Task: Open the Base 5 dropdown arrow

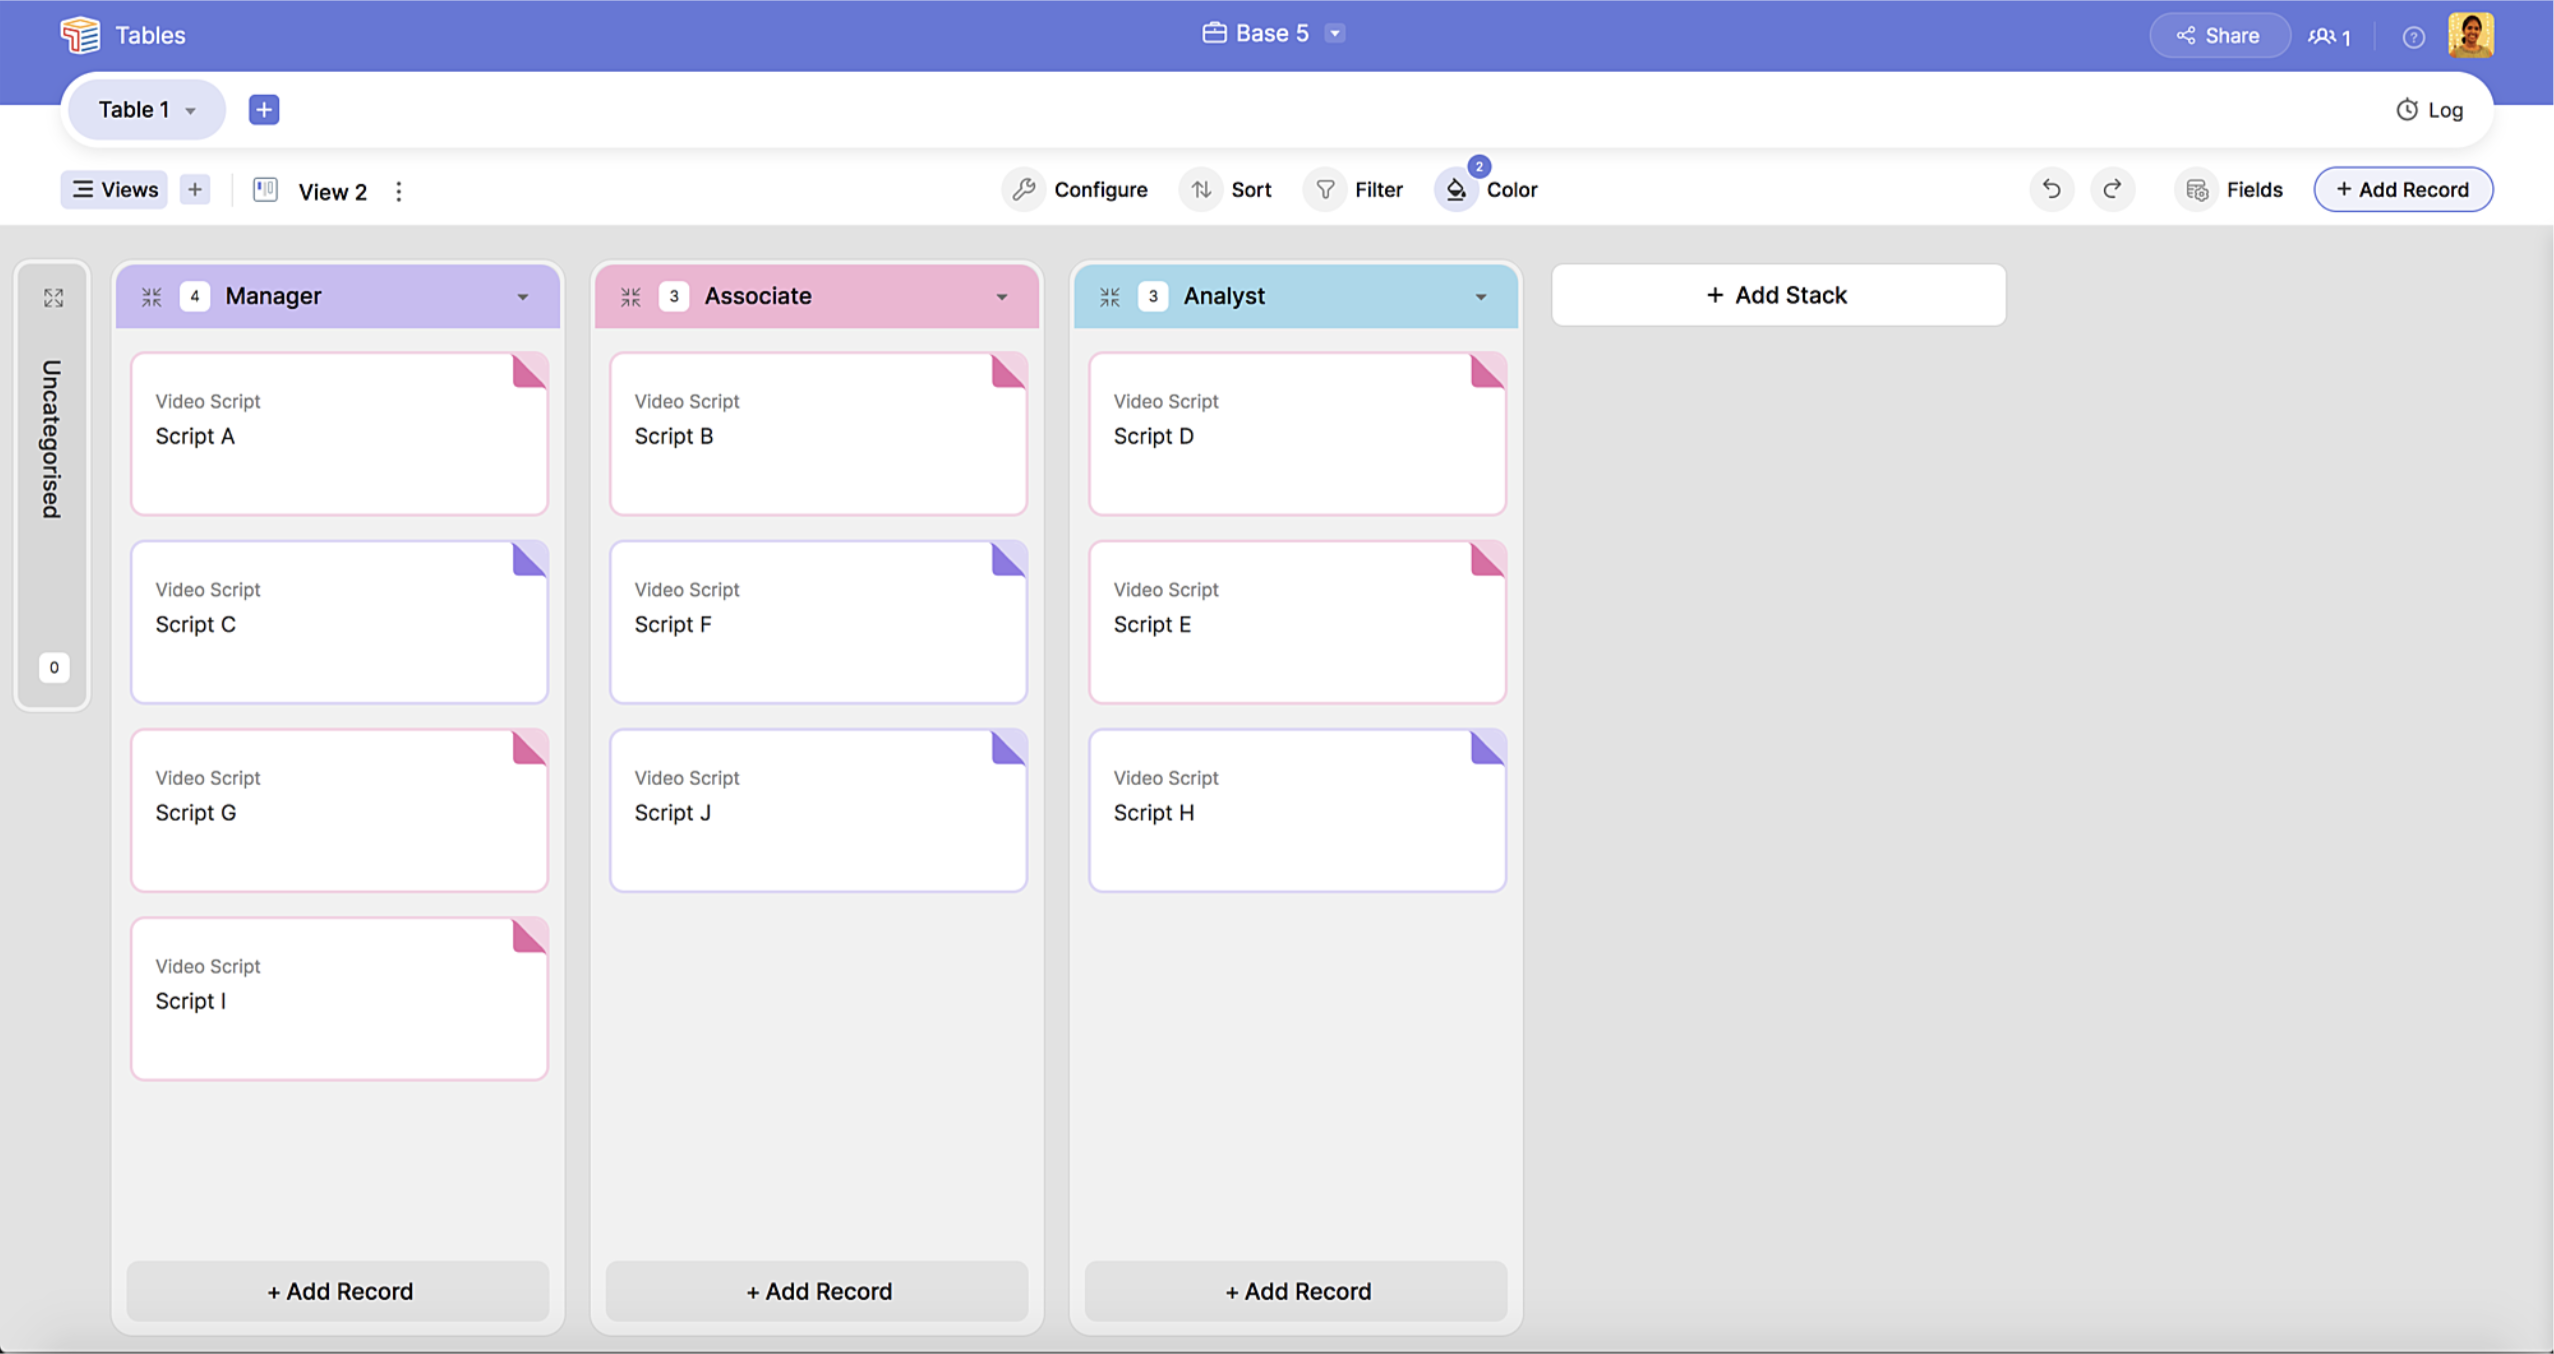Action: (1335, 33)
